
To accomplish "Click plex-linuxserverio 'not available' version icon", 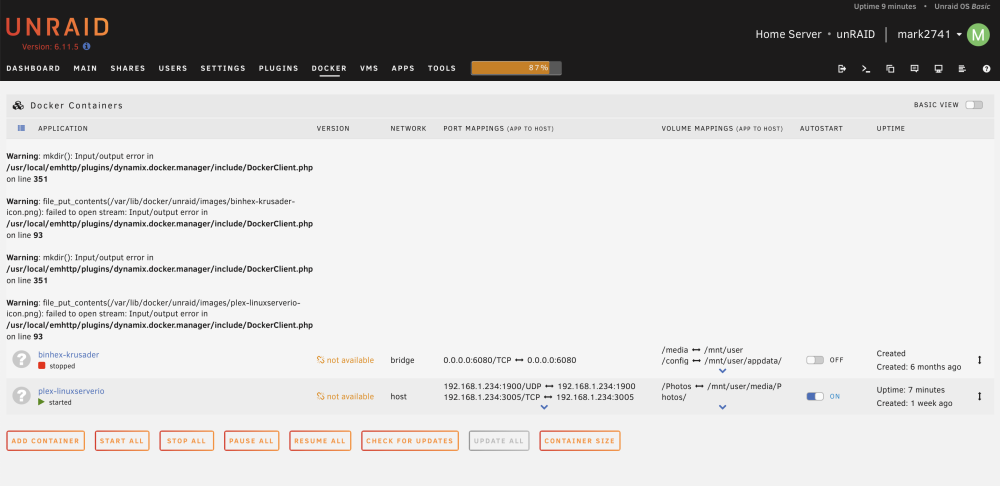I will click(321, 397).
